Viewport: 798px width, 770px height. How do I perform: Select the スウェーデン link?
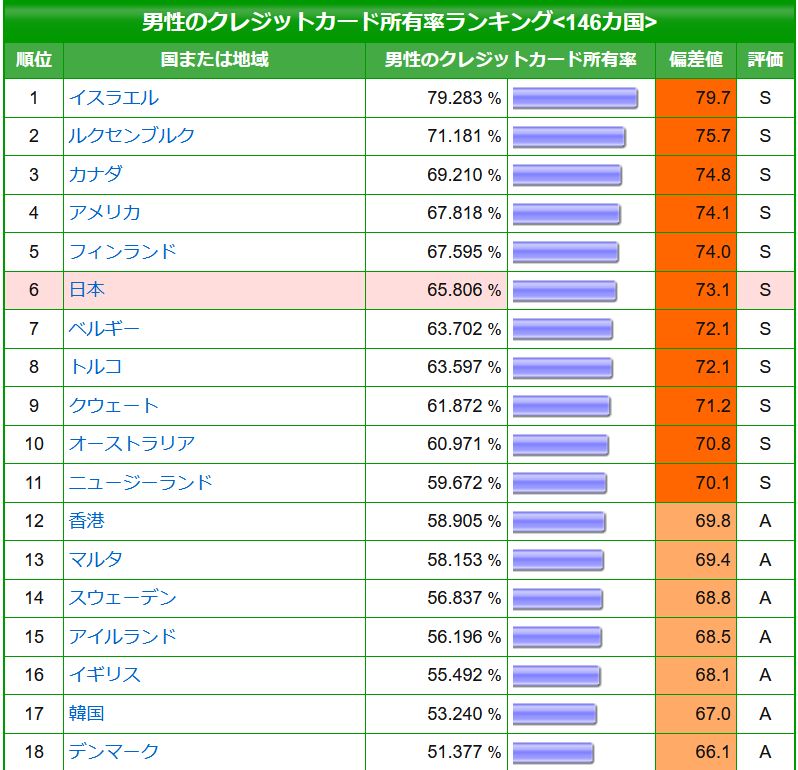pos(122,598)
